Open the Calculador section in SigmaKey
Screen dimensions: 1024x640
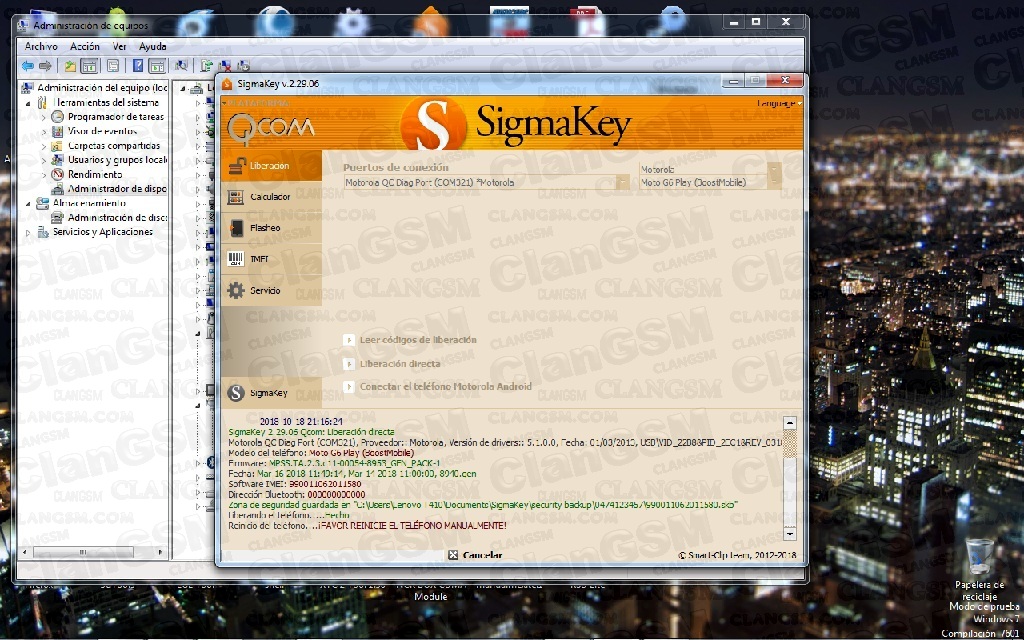[x=271, y=197]
